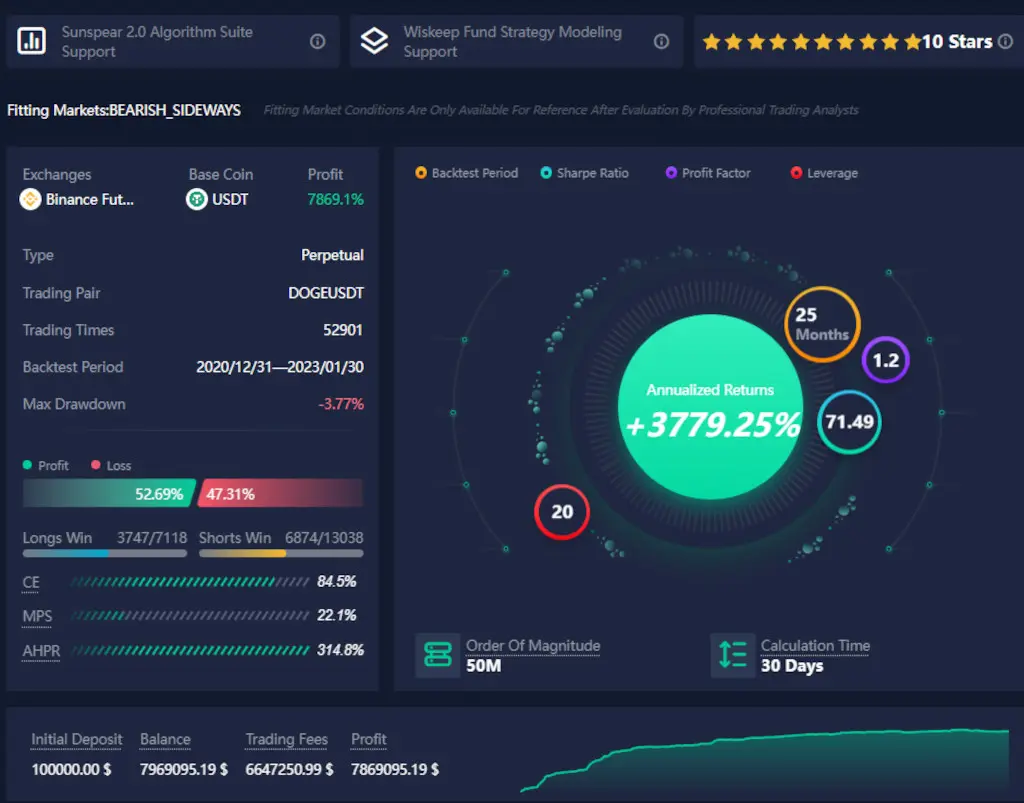1024x803 pixels.
Task: Click the Calculation Time icon
Action: coord(733,655)
